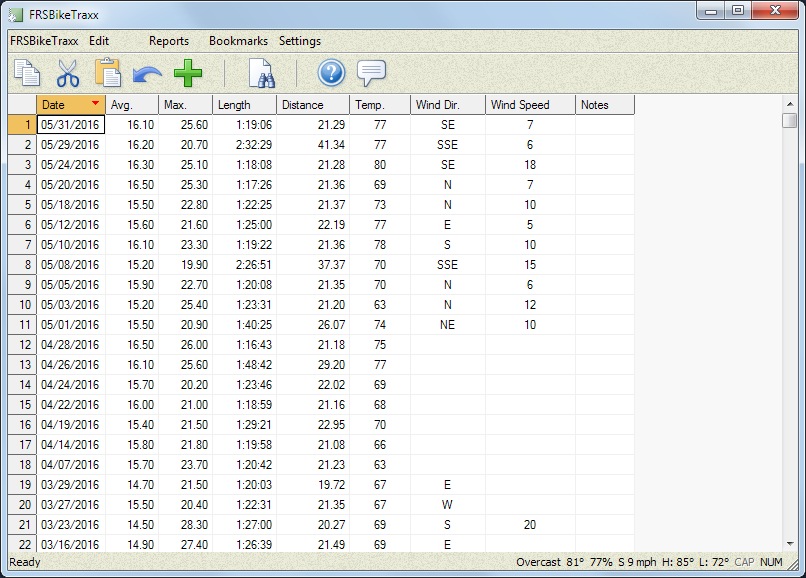
Task: Open the Edit menu
Action: (99, 41)
